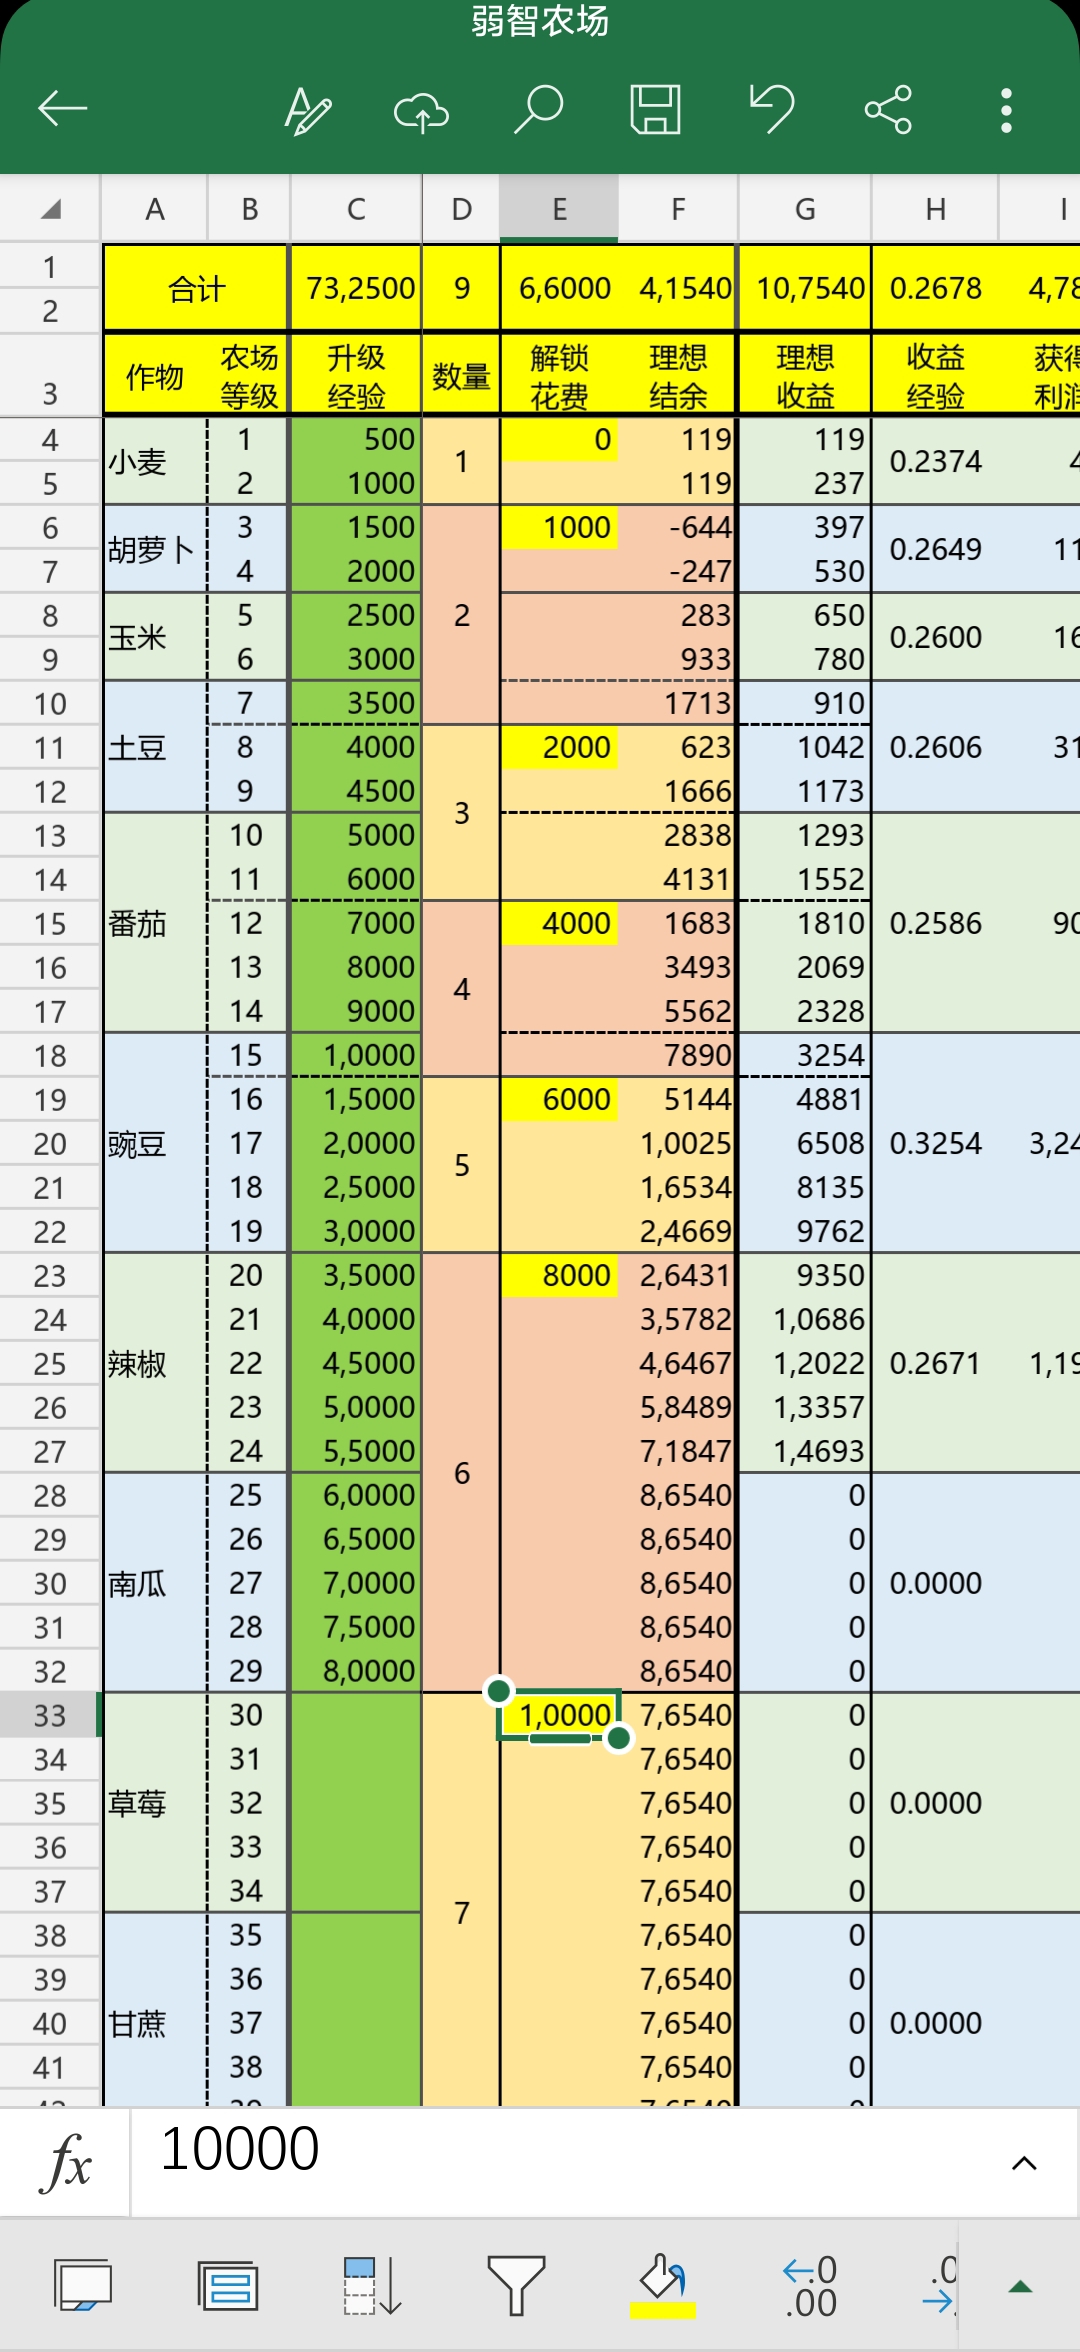Tap the cell showing 1,4693
1080x2352 pixels.
point(805,1452)
